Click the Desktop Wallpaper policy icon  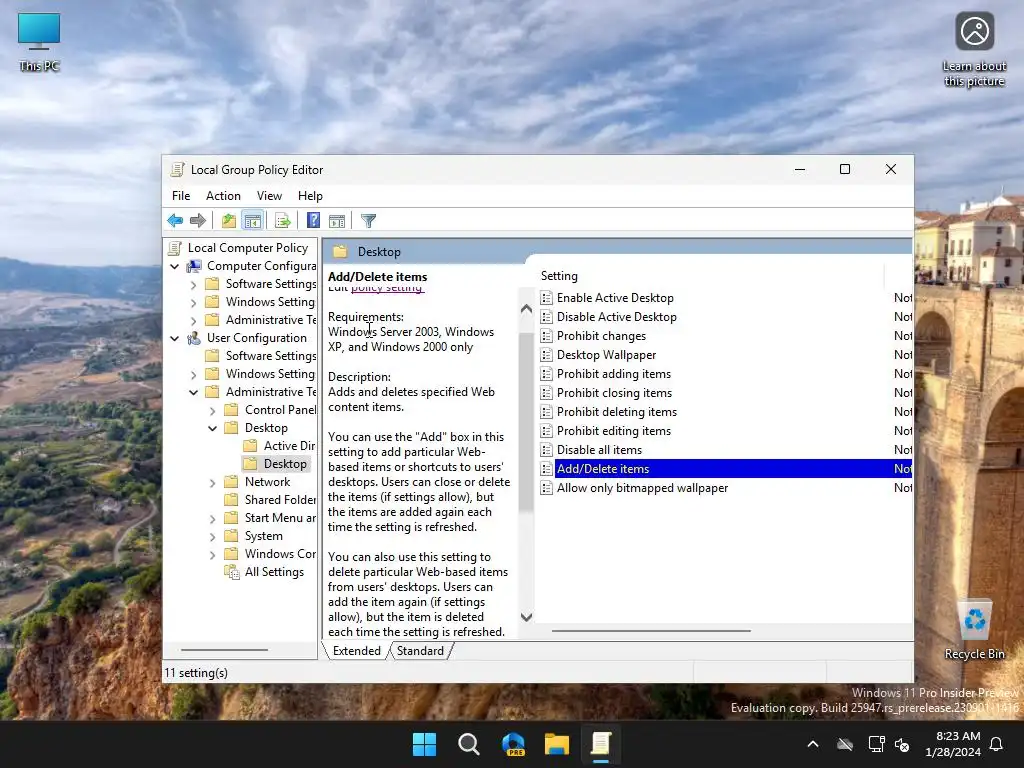point(547,355)
